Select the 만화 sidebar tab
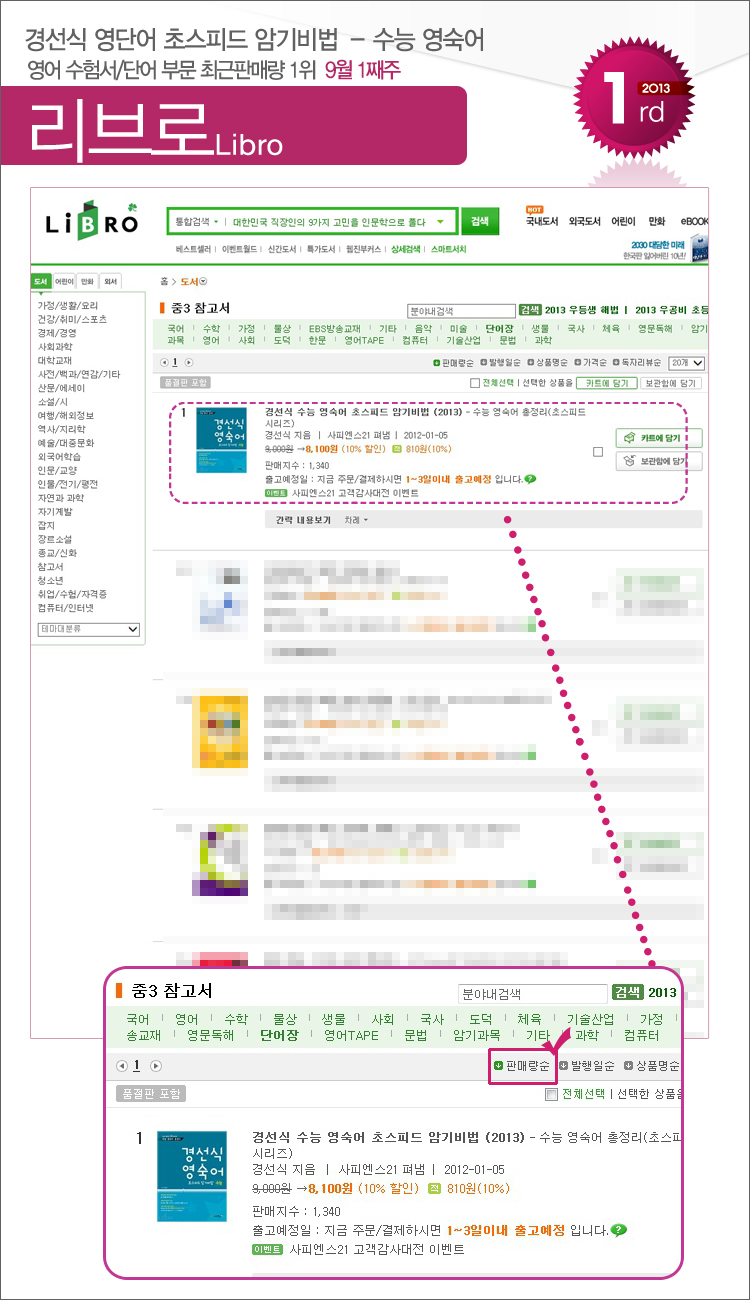This screenshot has width=750, height=1300. [87, 282]
